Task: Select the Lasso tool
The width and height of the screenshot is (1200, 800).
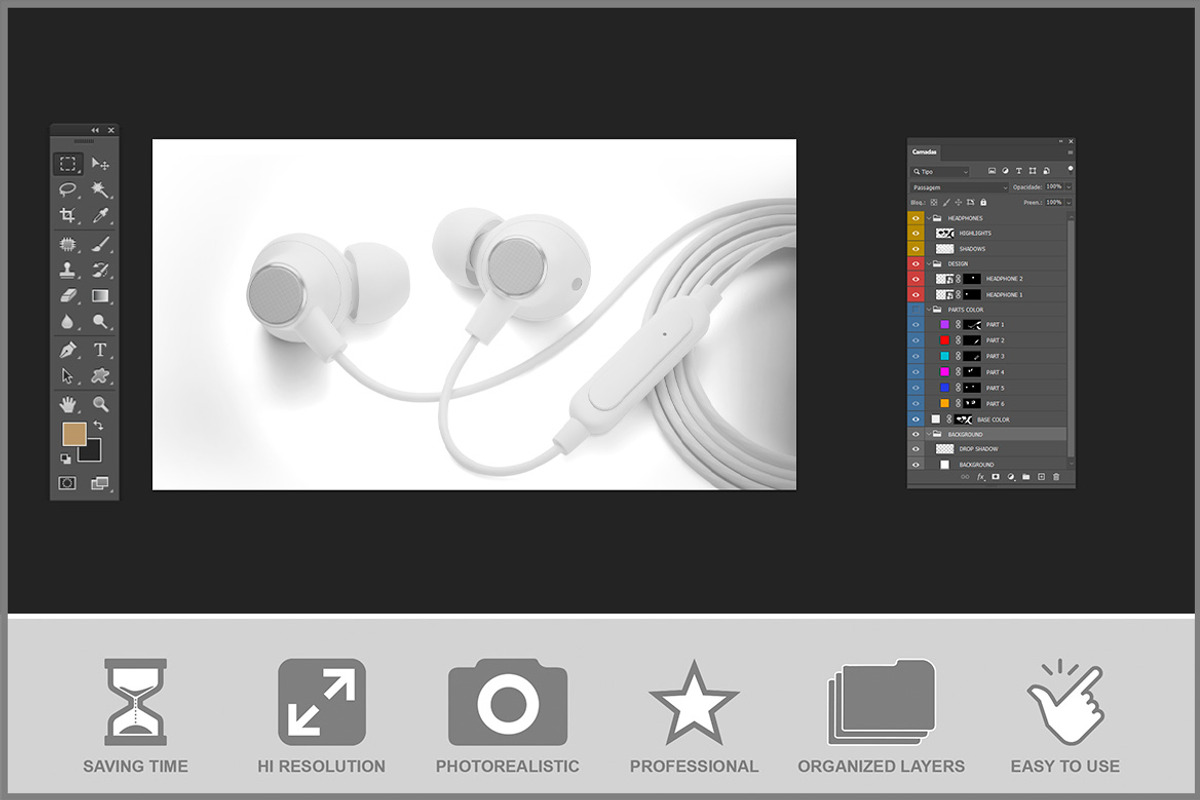Action: click(x=68, y=189)
